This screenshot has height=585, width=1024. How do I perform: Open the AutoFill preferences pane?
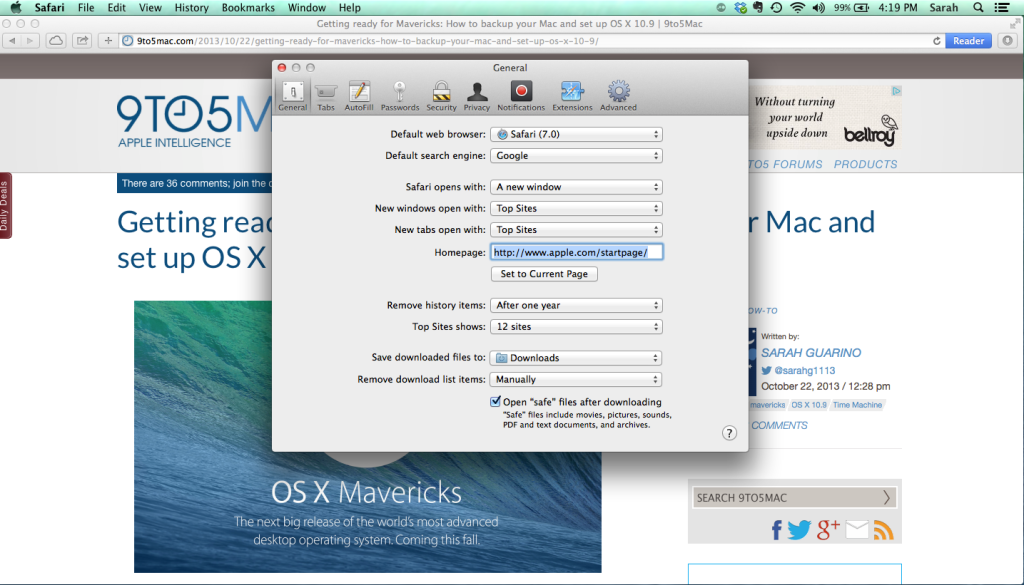click(359, 96)
